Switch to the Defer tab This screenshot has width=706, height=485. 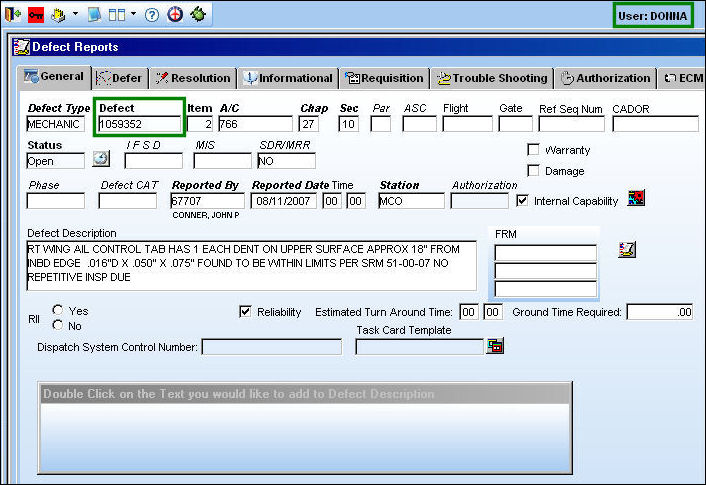tap(119, 78)
